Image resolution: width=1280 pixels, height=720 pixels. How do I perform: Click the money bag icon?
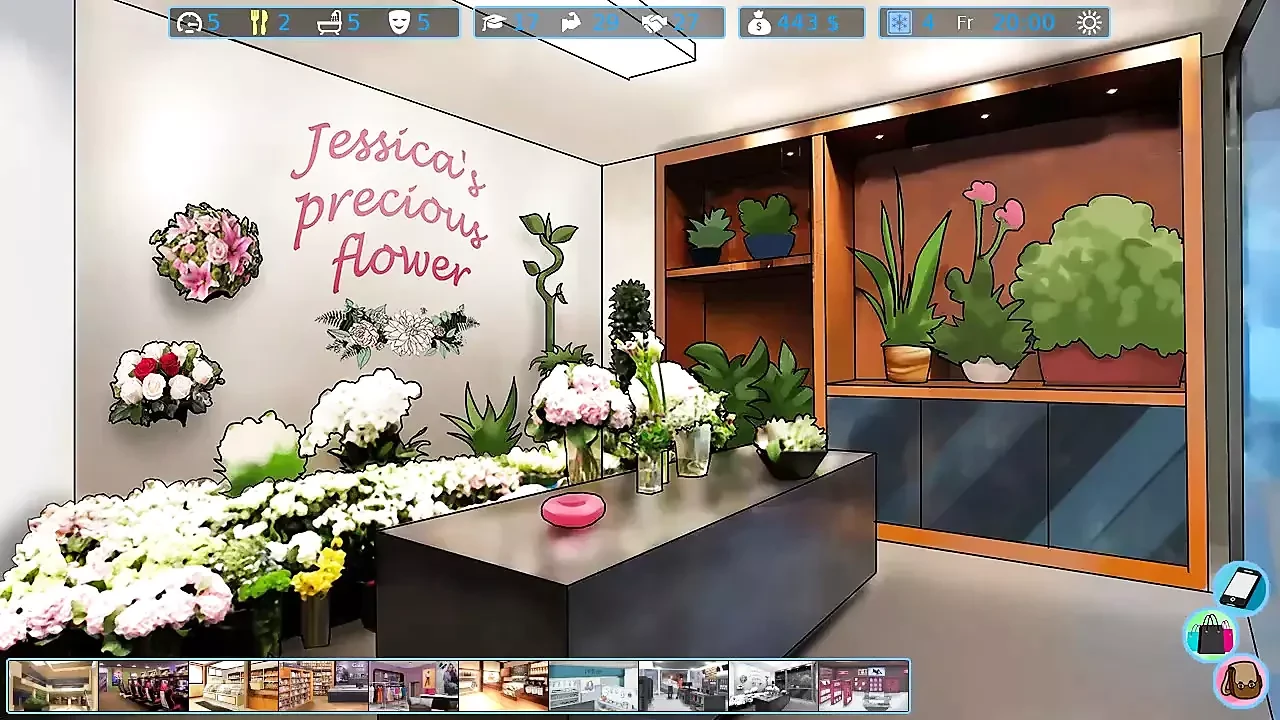pyautogui.click(x=759, y=22)
